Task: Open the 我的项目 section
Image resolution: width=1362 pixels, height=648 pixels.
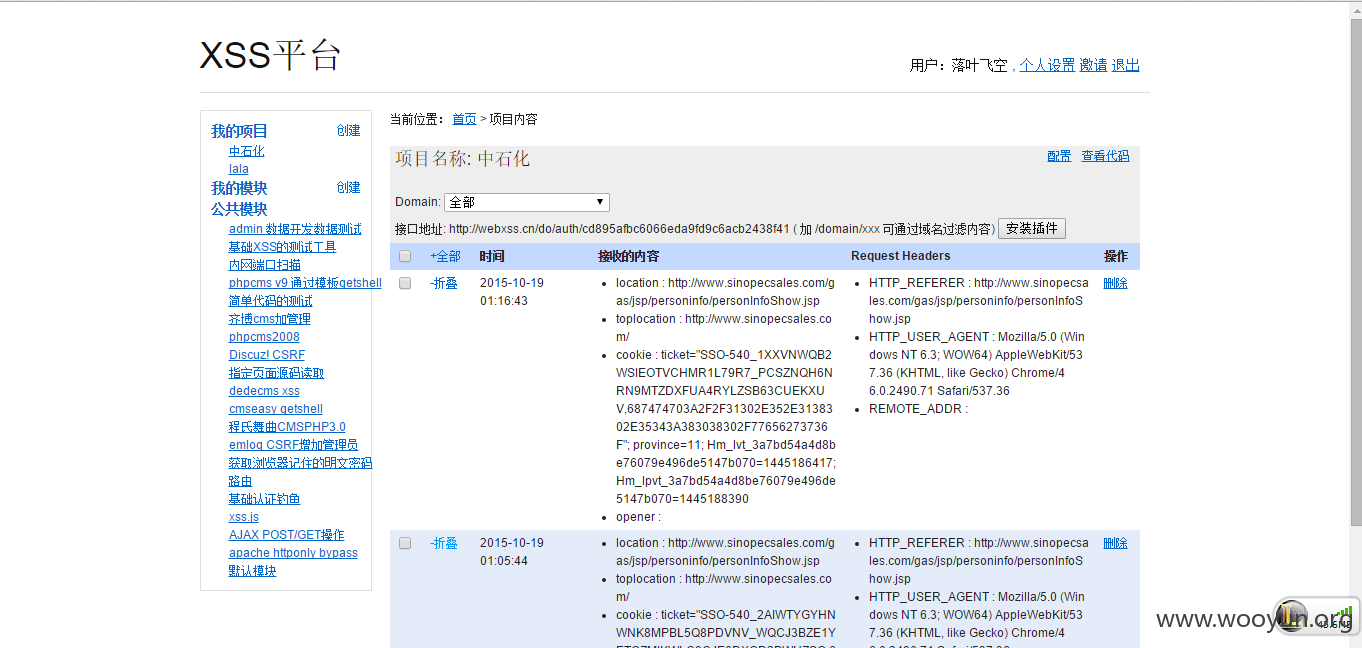Action: (x=239, y=131)
